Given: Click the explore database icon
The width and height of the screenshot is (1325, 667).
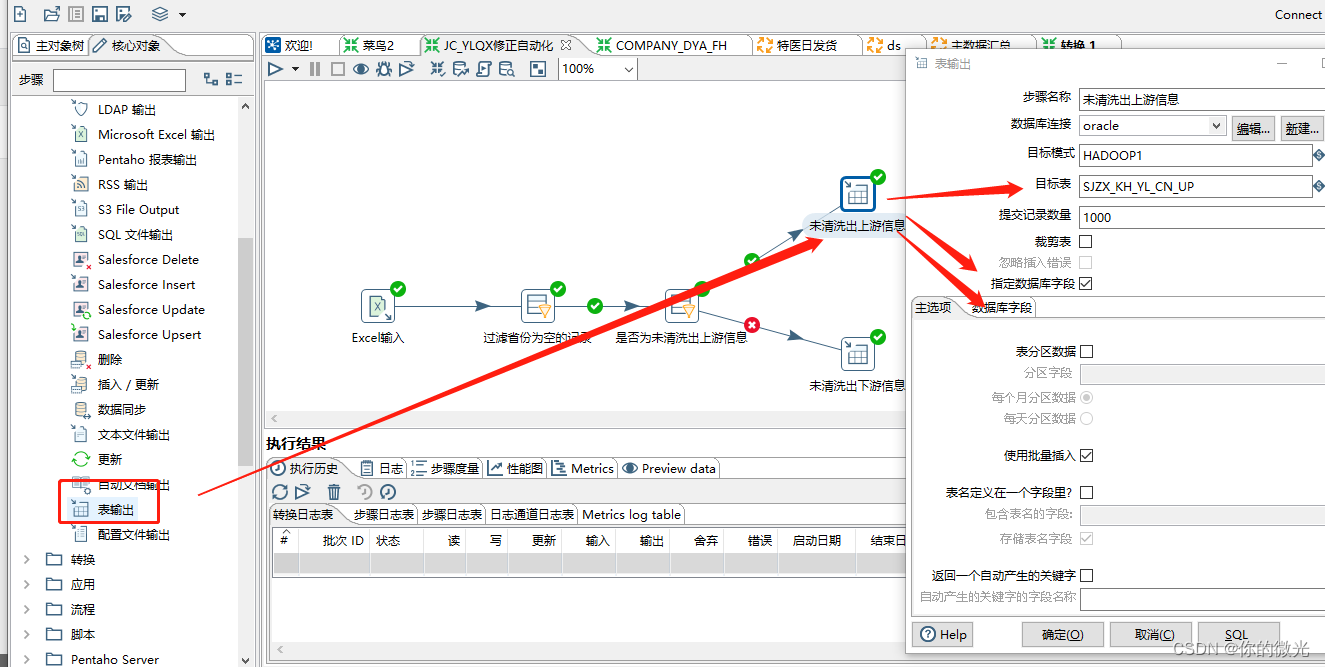Looking at the screenshot, I should coord(507,69).
